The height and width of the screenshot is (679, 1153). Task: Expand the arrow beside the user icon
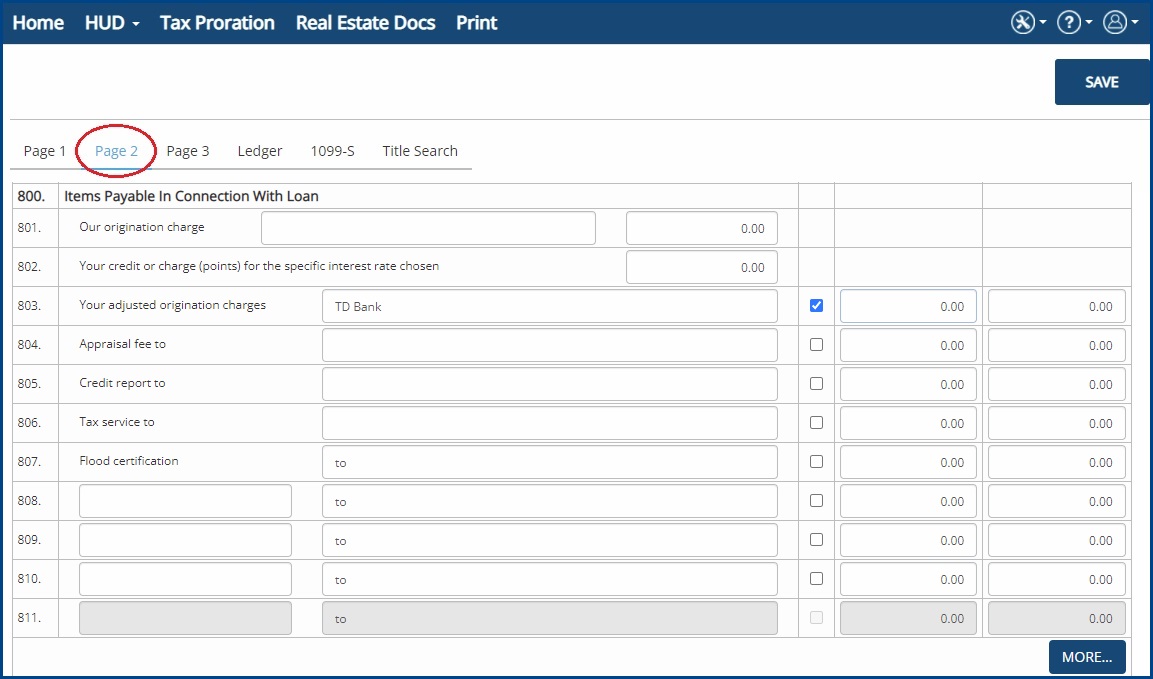tap(1135, 23)
